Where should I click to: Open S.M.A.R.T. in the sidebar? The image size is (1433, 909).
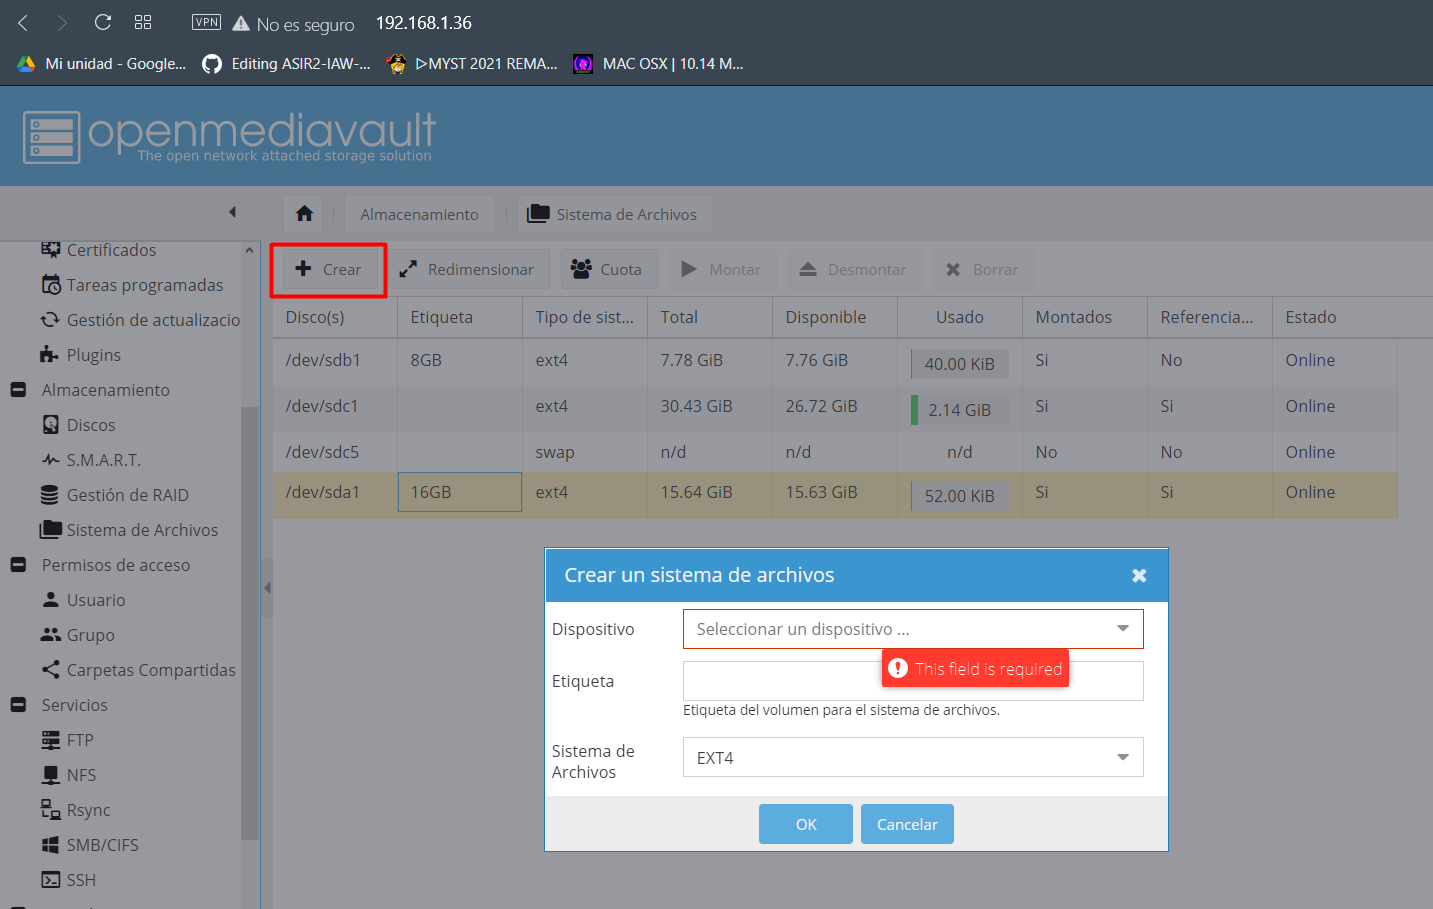103,460
